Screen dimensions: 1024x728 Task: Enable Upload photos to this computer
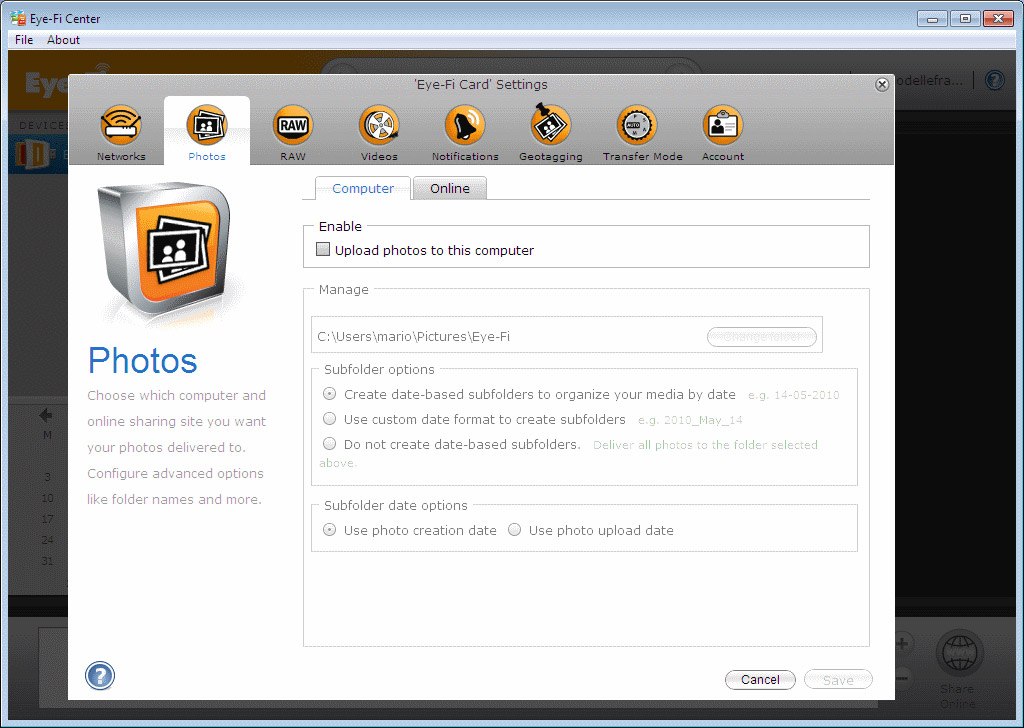[x=323, y=249]
